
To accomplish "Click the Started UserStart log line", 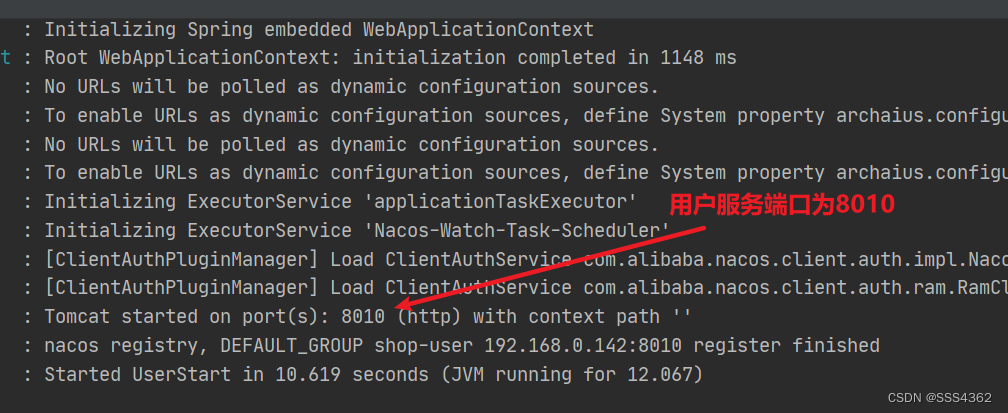I will (363, 374).
